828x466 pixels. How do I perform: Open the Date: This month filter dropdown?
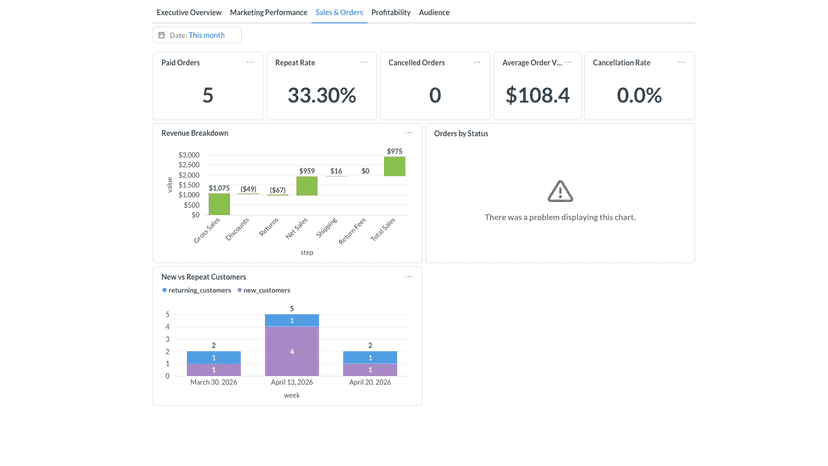point(197,35)
